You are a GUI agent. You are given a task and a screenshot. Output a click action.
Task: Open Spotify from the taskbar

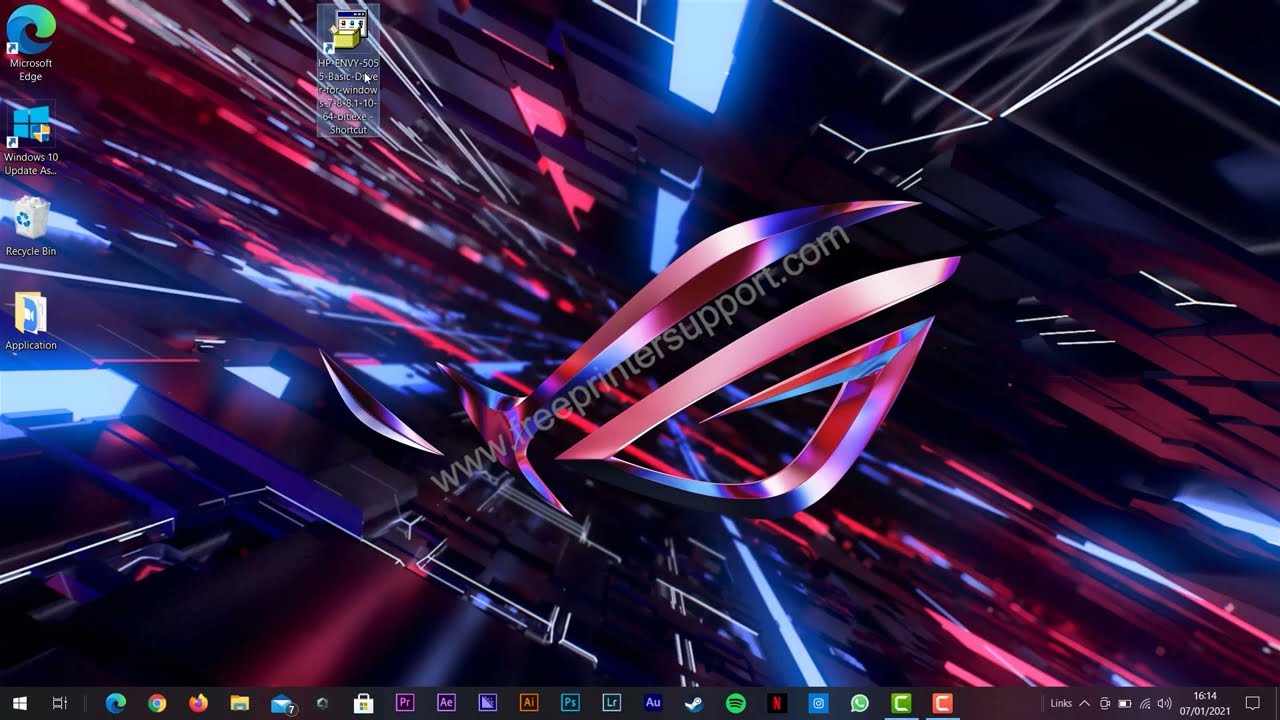coord(736,703)
